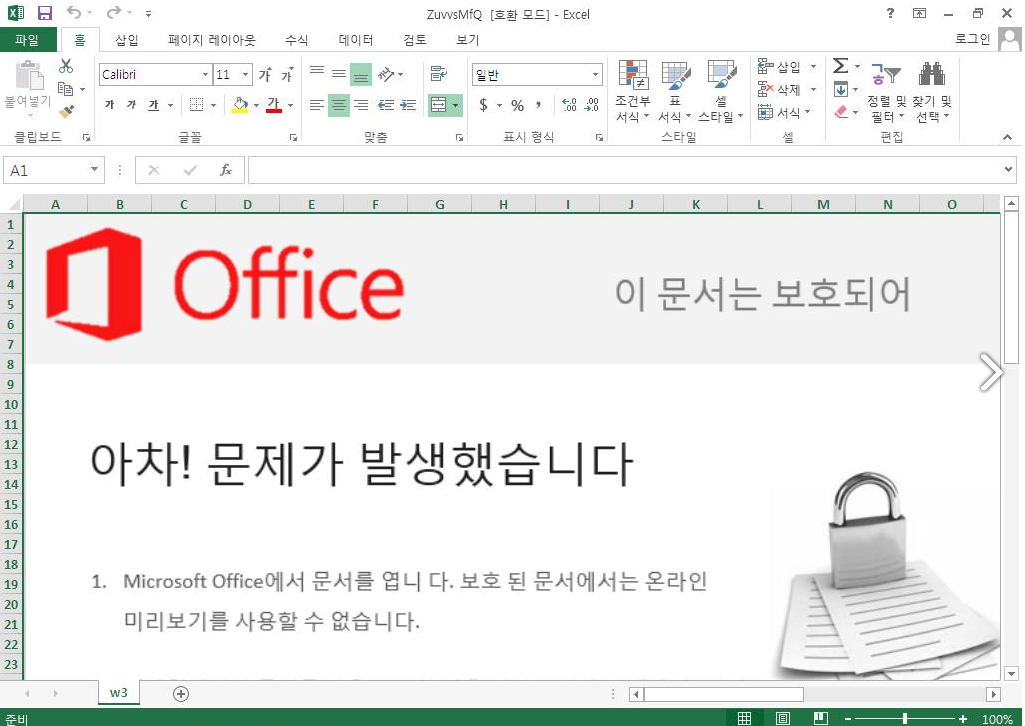Increase decimal places
The image size is (1025, 726).
569,105
